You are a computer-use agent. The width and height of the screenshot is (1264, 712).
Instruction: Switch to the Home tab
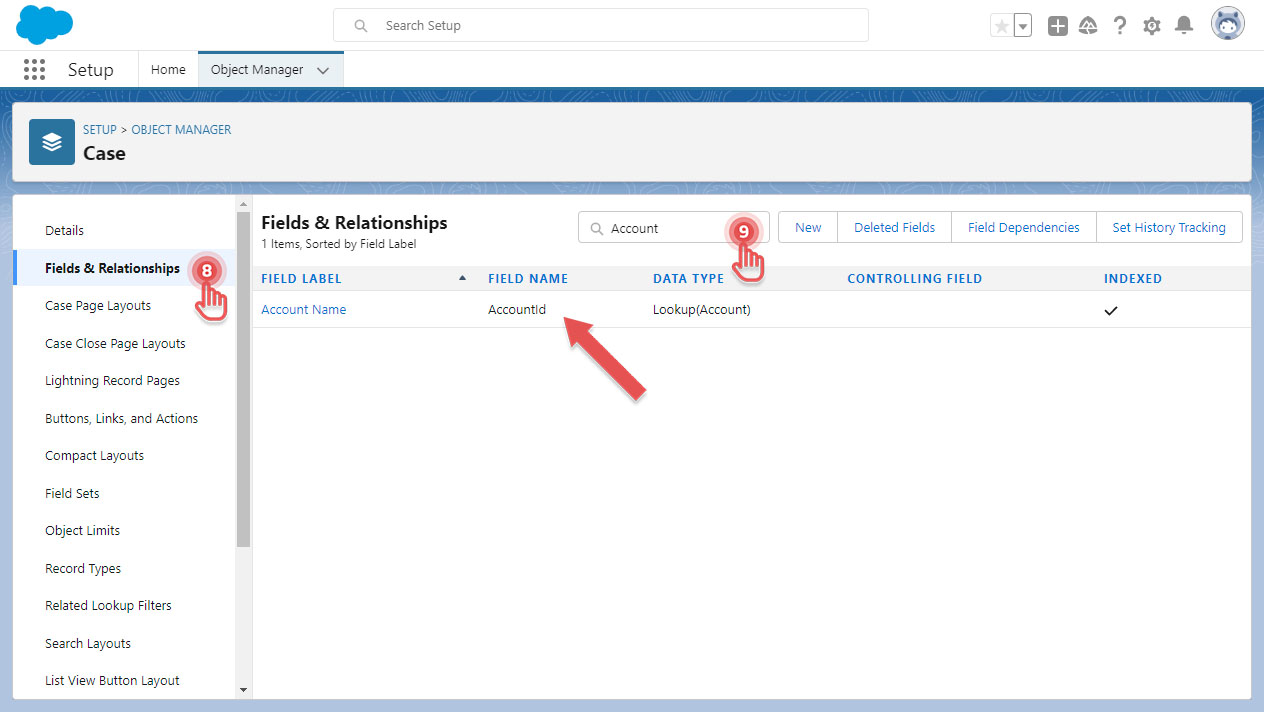click(x=167, y=69)
